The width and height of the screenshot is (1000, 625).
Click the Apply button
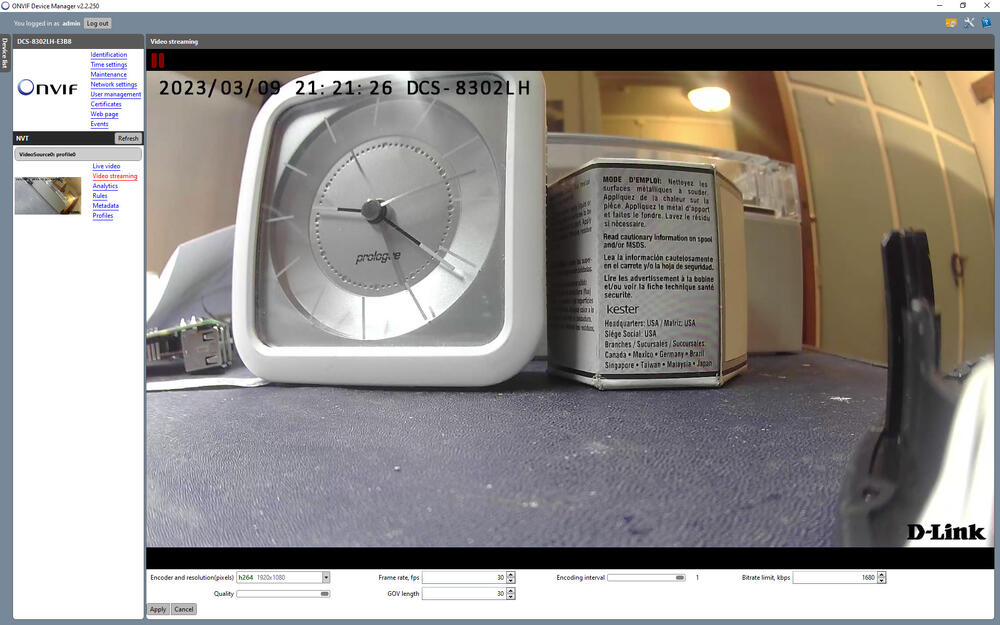pyautogui.click(x=158, y=609)
